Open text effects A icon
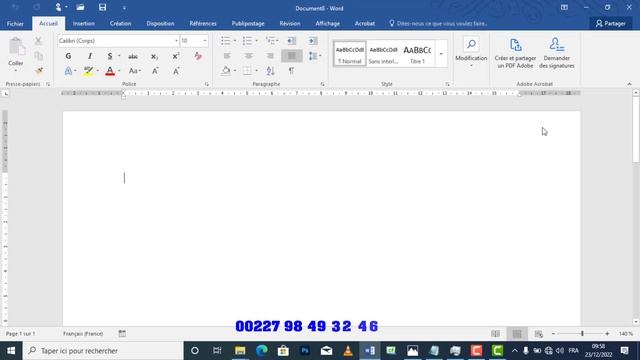 pos(68,71)
